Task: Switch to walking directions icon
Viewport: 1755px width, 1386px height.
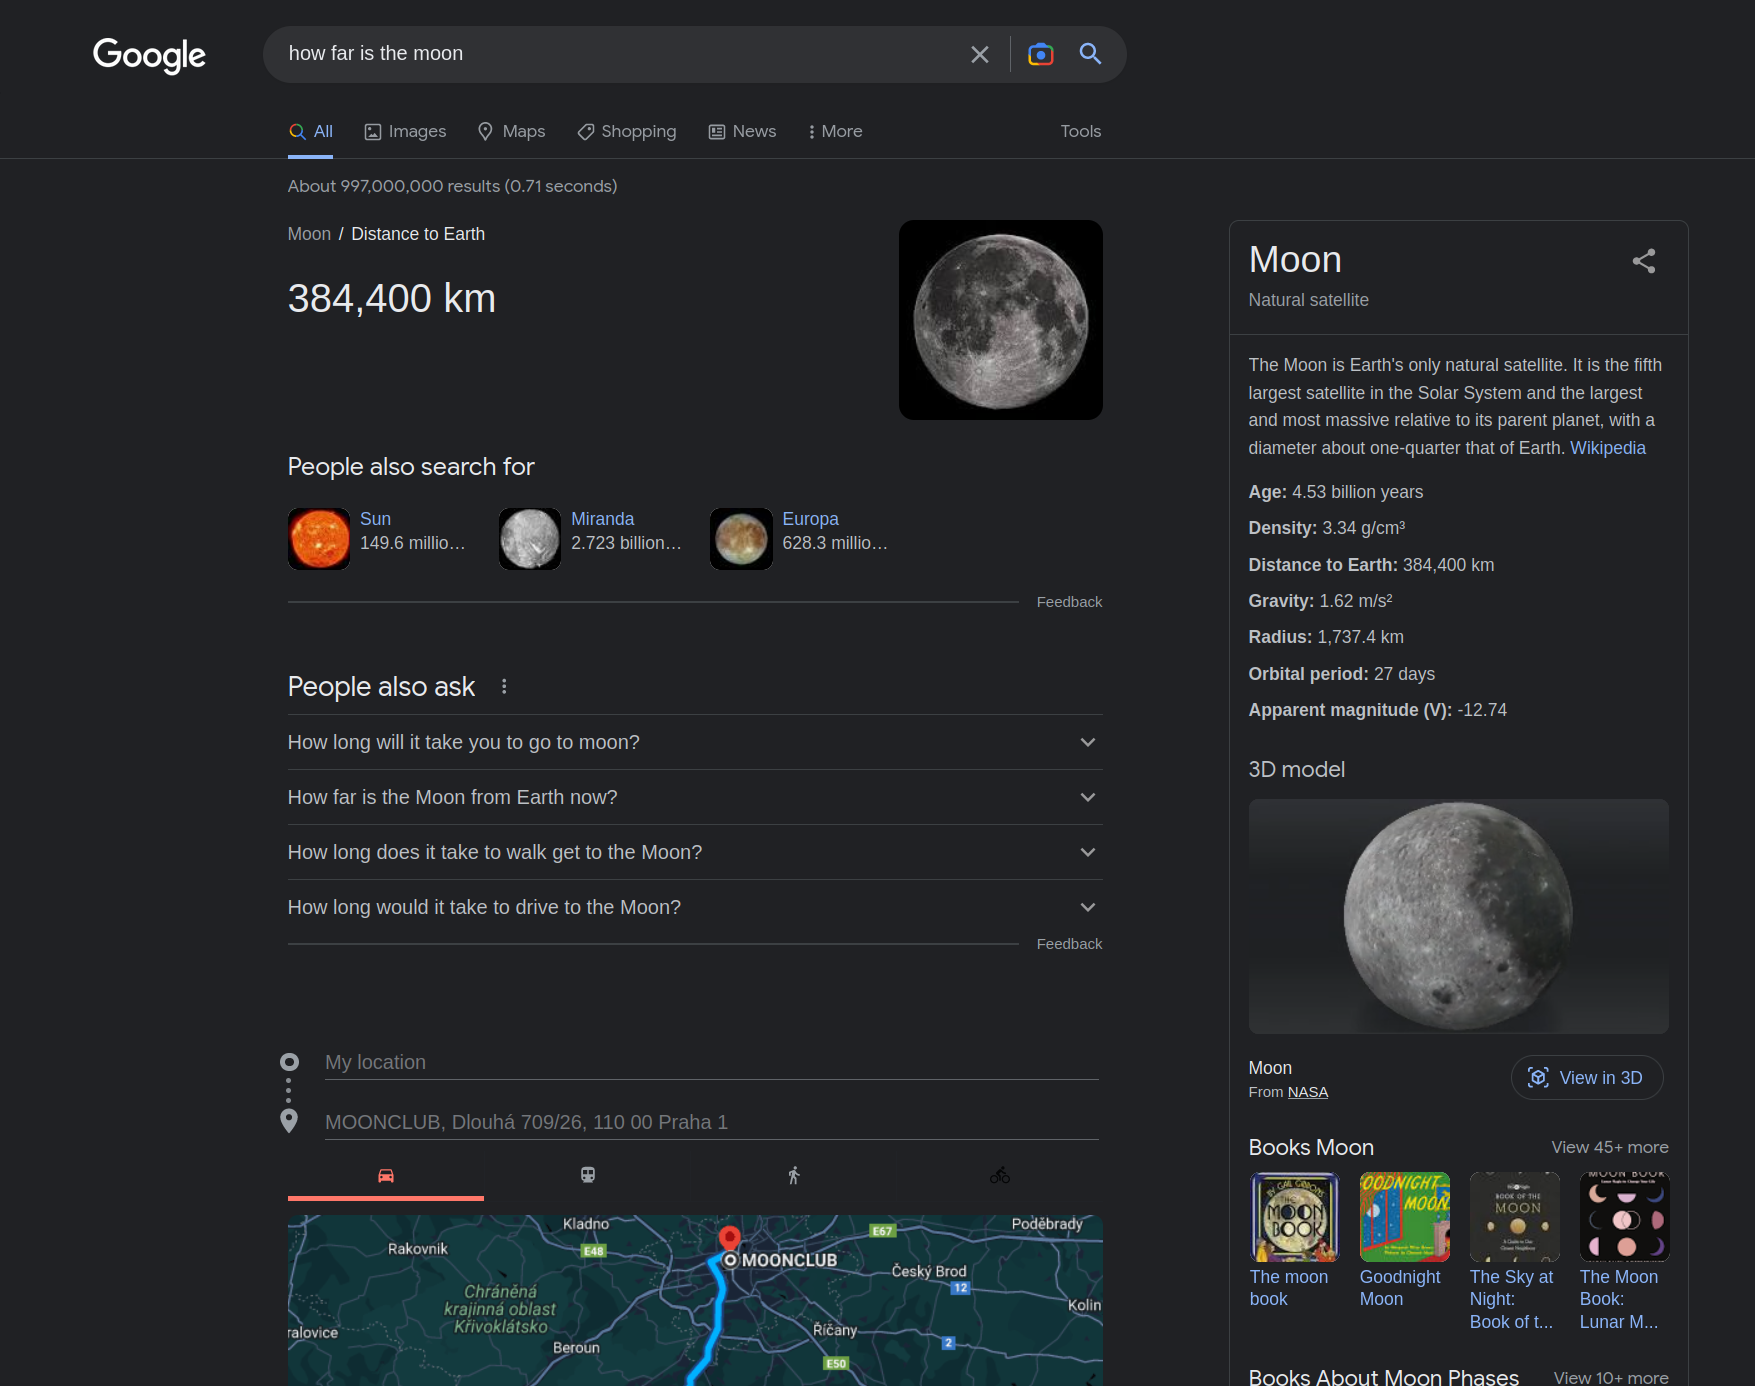Action: point(794,1176)
